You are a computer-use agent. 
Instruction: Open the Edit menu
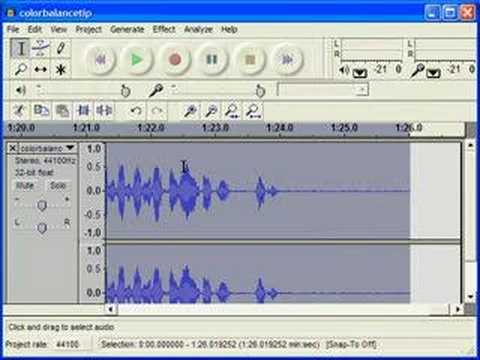35,29
